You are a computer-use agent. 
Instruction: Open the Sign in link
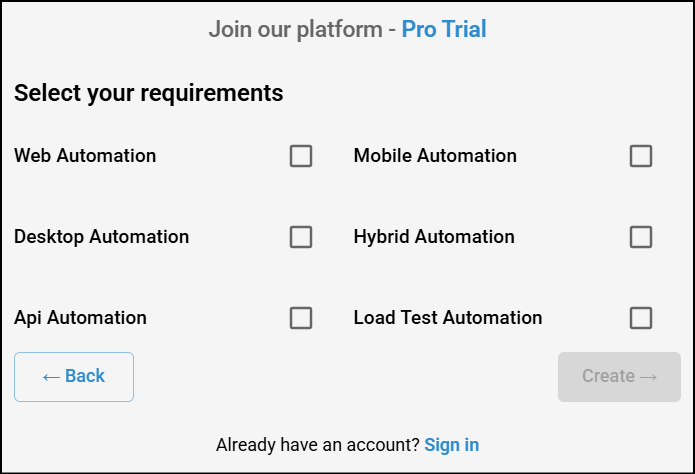(x=451, y=444)
